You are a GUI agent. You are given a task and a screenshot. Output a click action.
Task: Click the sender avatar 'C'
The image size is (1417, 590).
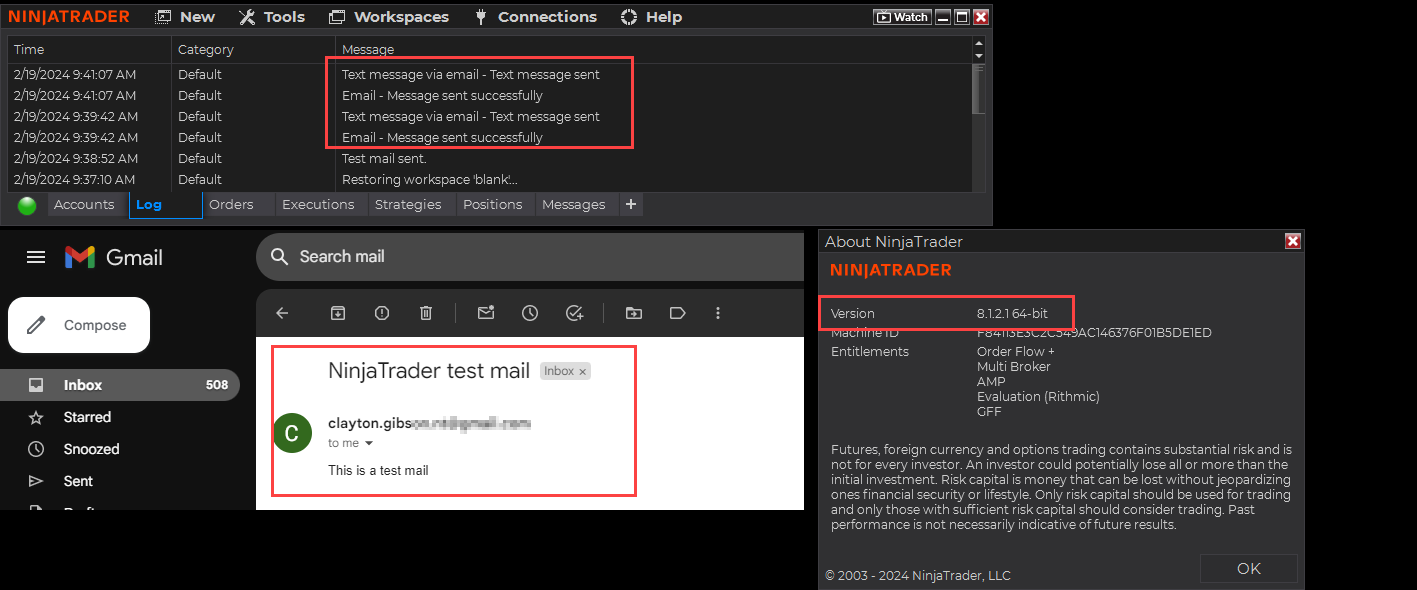click(x=292, y=433)
